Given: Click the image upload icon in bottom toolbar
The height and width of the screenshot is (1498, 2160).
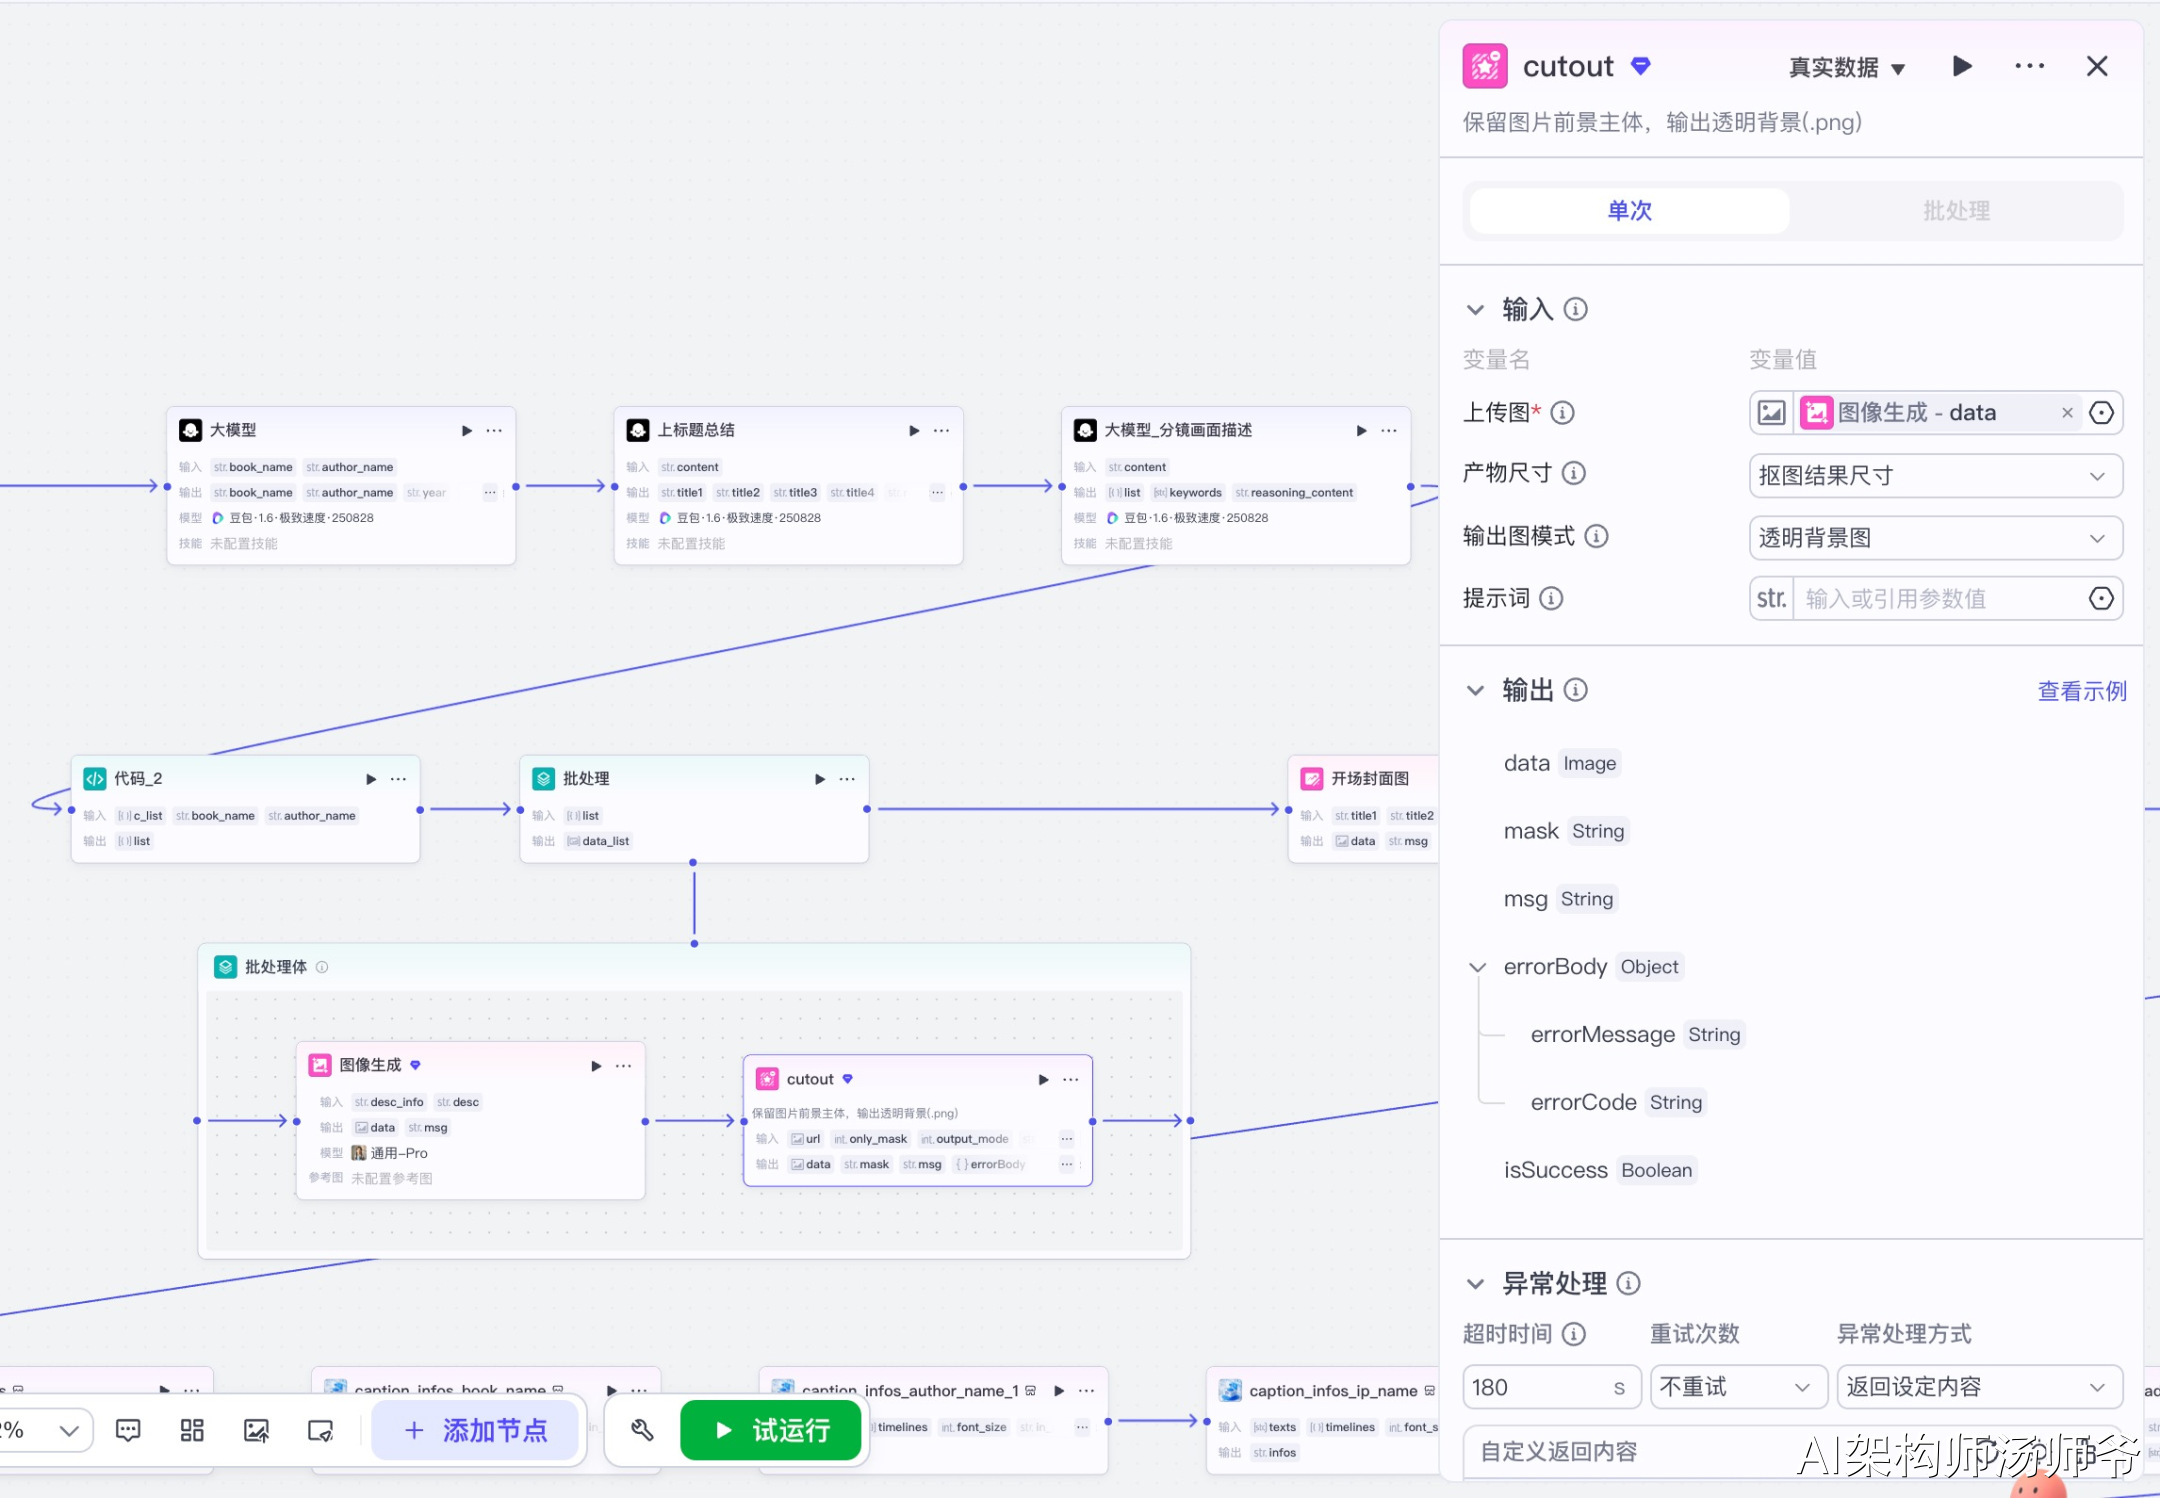Looking at the screenshot, I should pyautogui.click(x=256, y=1430).
